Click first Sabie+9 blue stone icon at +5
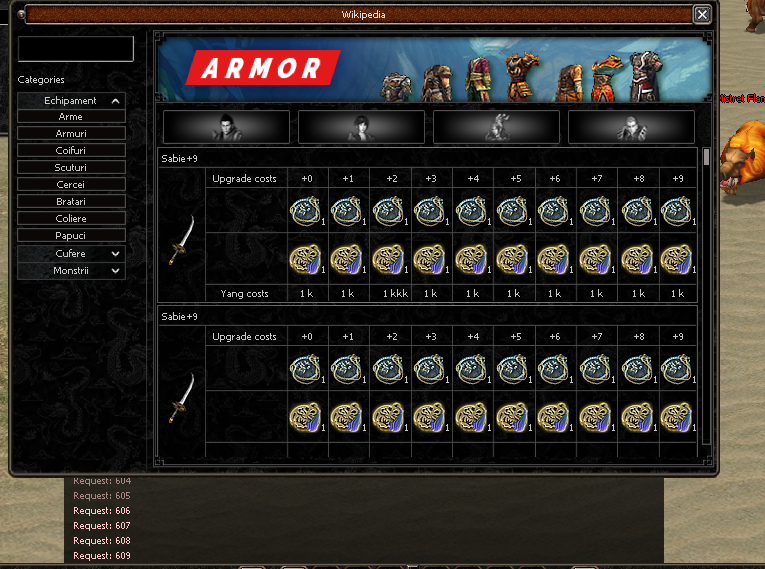 tap(513, 211)
